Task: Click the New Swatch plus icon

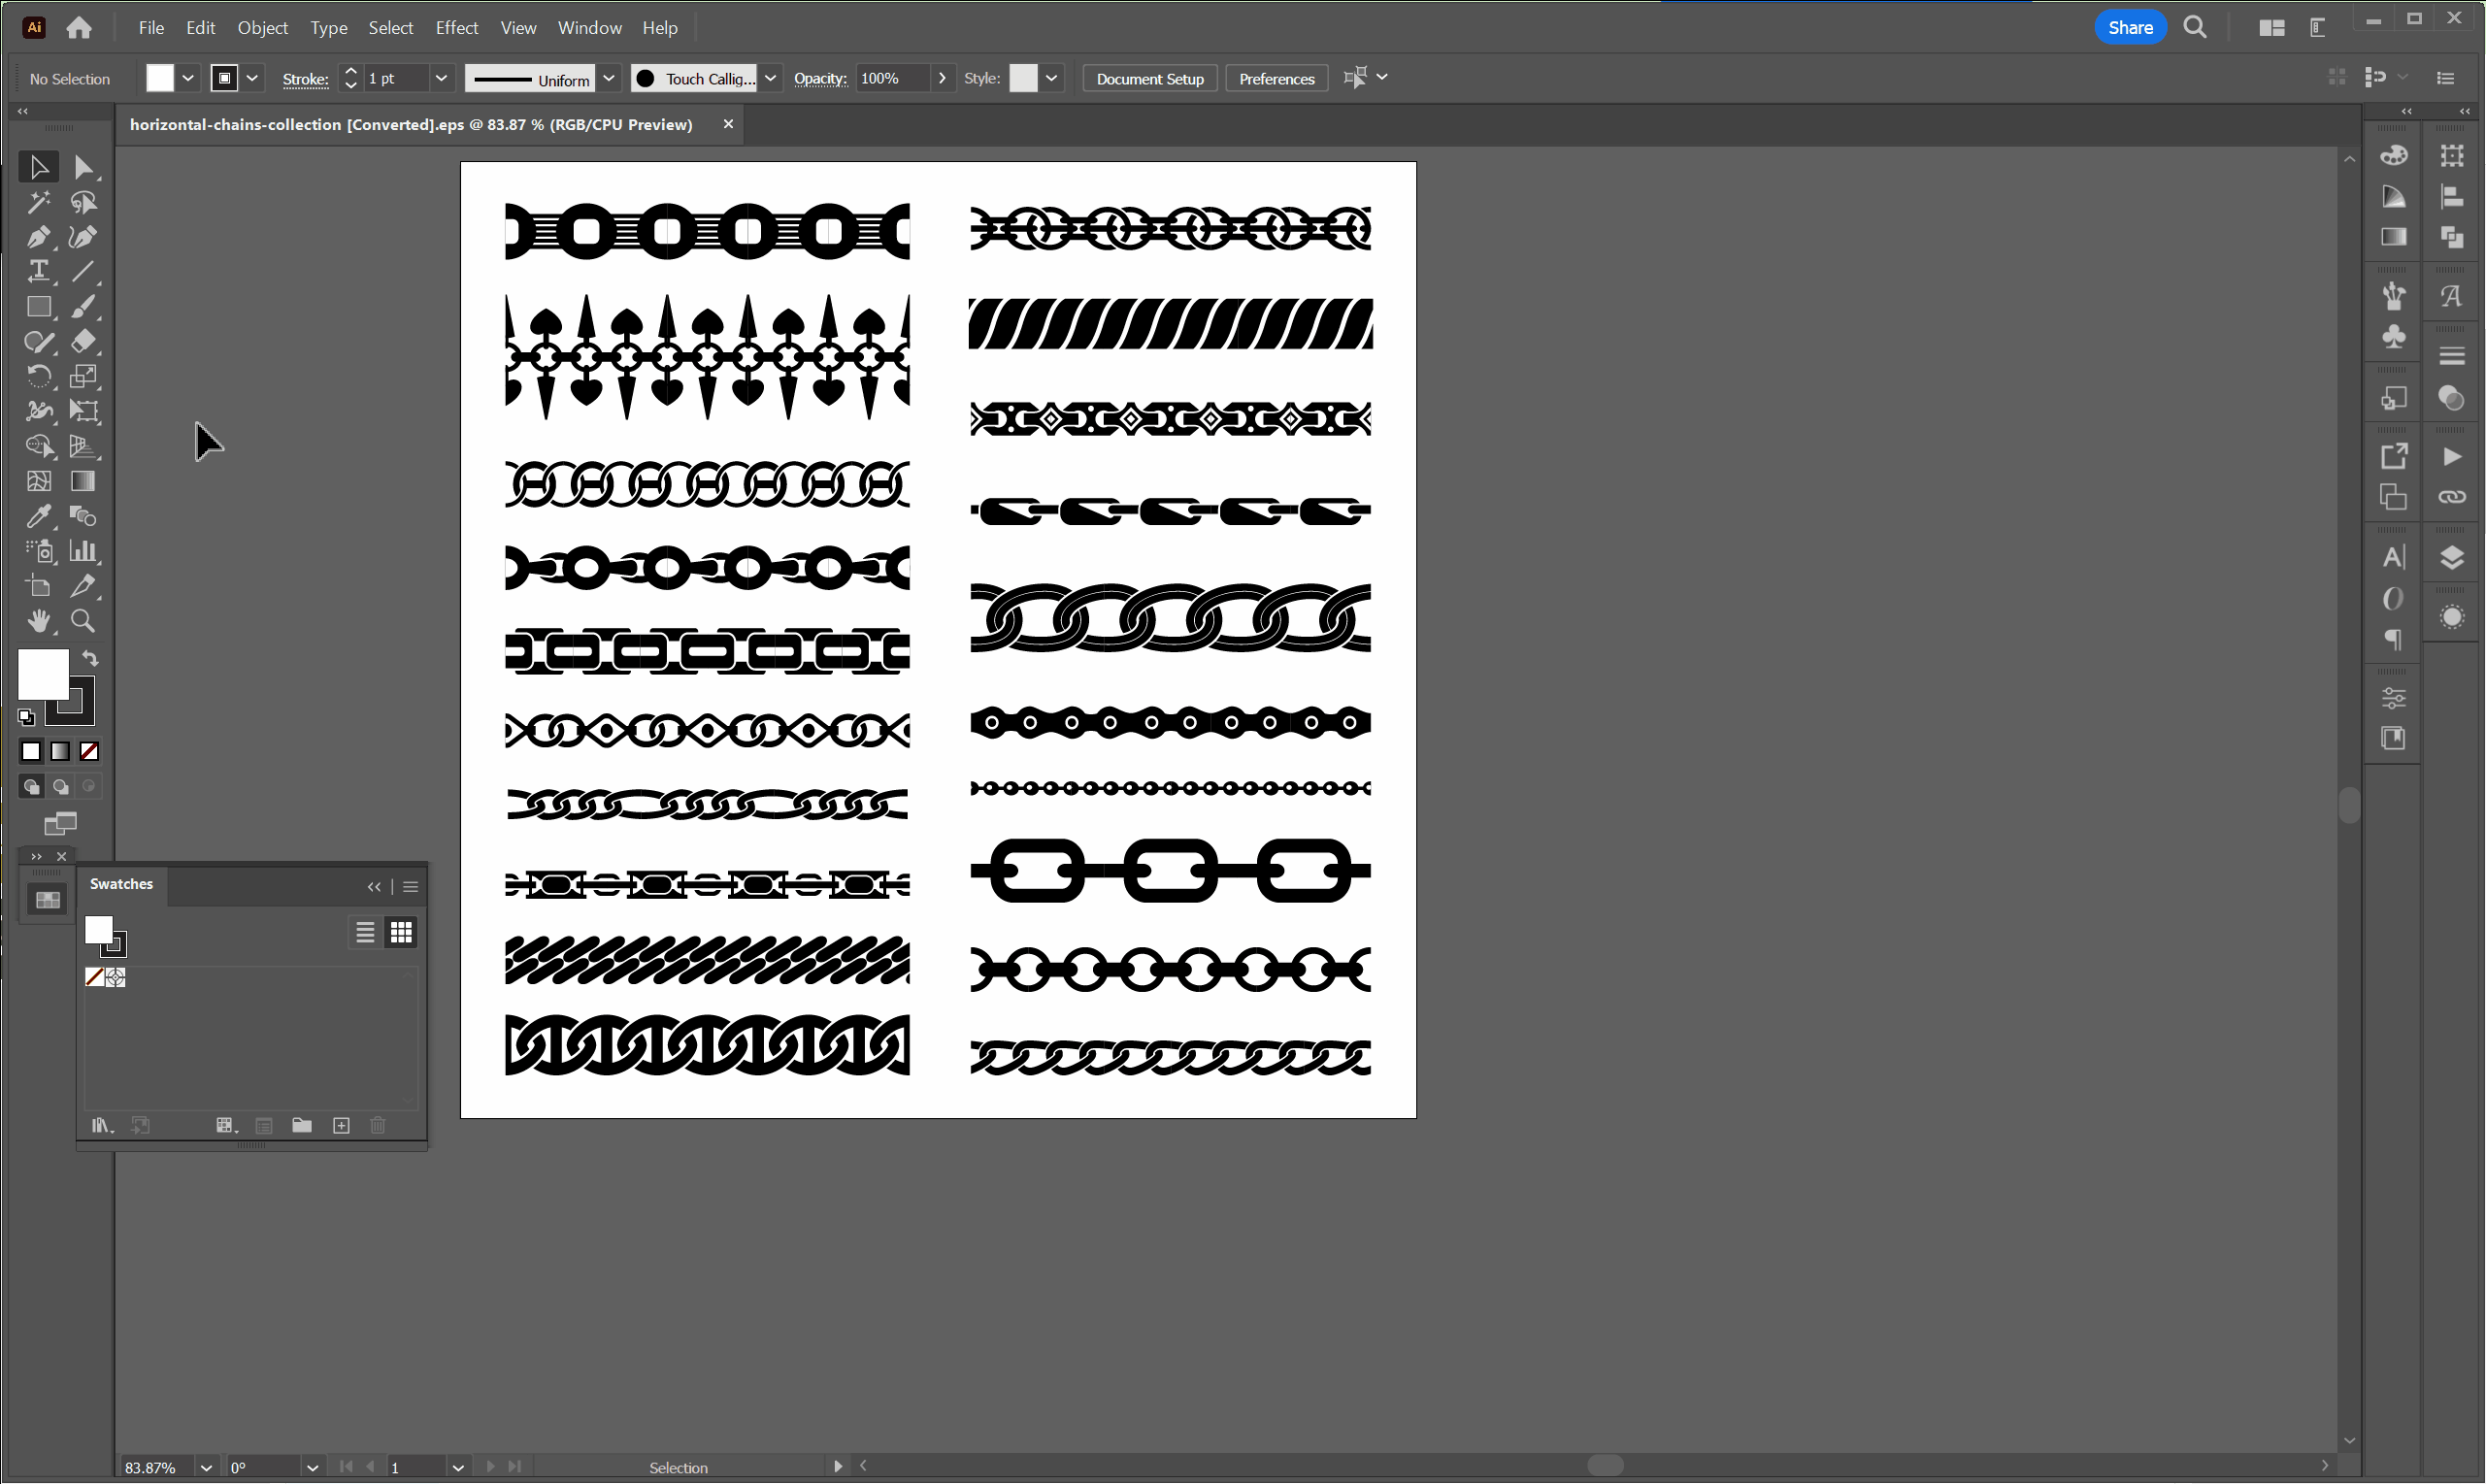Action: [341, 1126]
